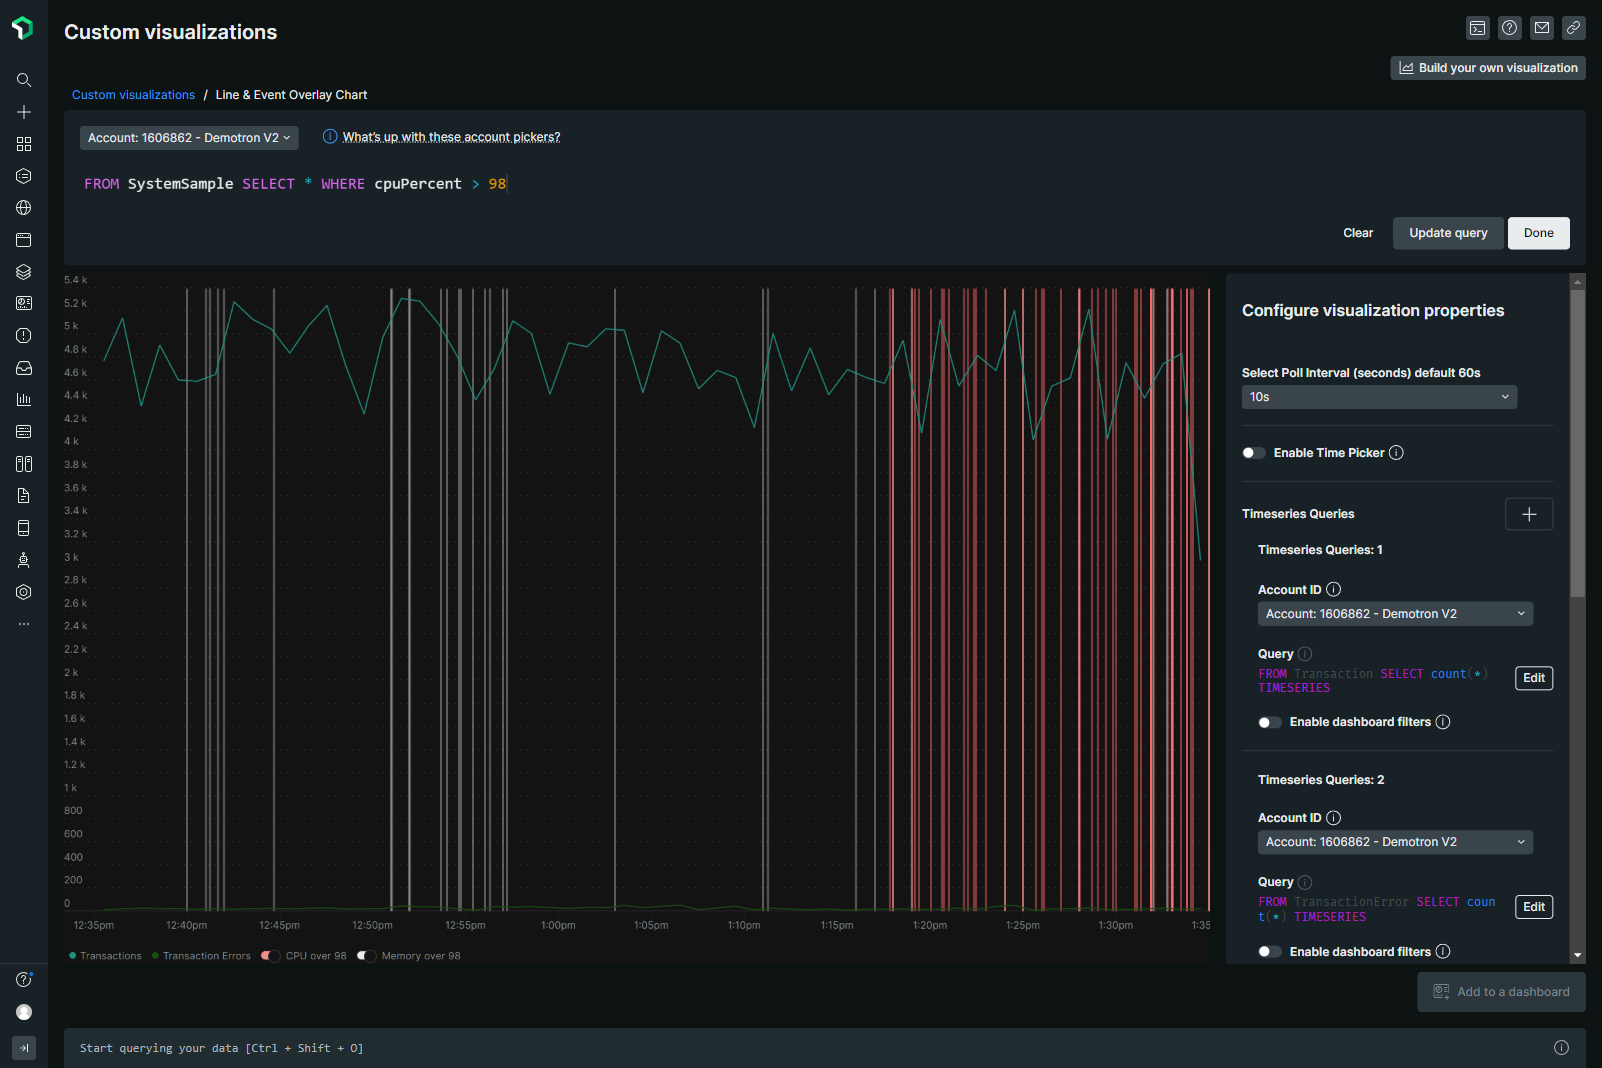
Task: Open the stacked layers sidebar icon
Action: click(x=24, y=272)
